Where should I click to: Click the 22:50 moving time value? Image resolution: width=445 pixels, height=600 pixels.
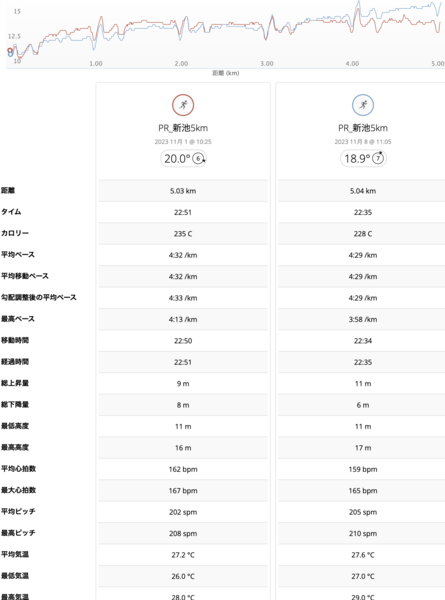(183, 341)
